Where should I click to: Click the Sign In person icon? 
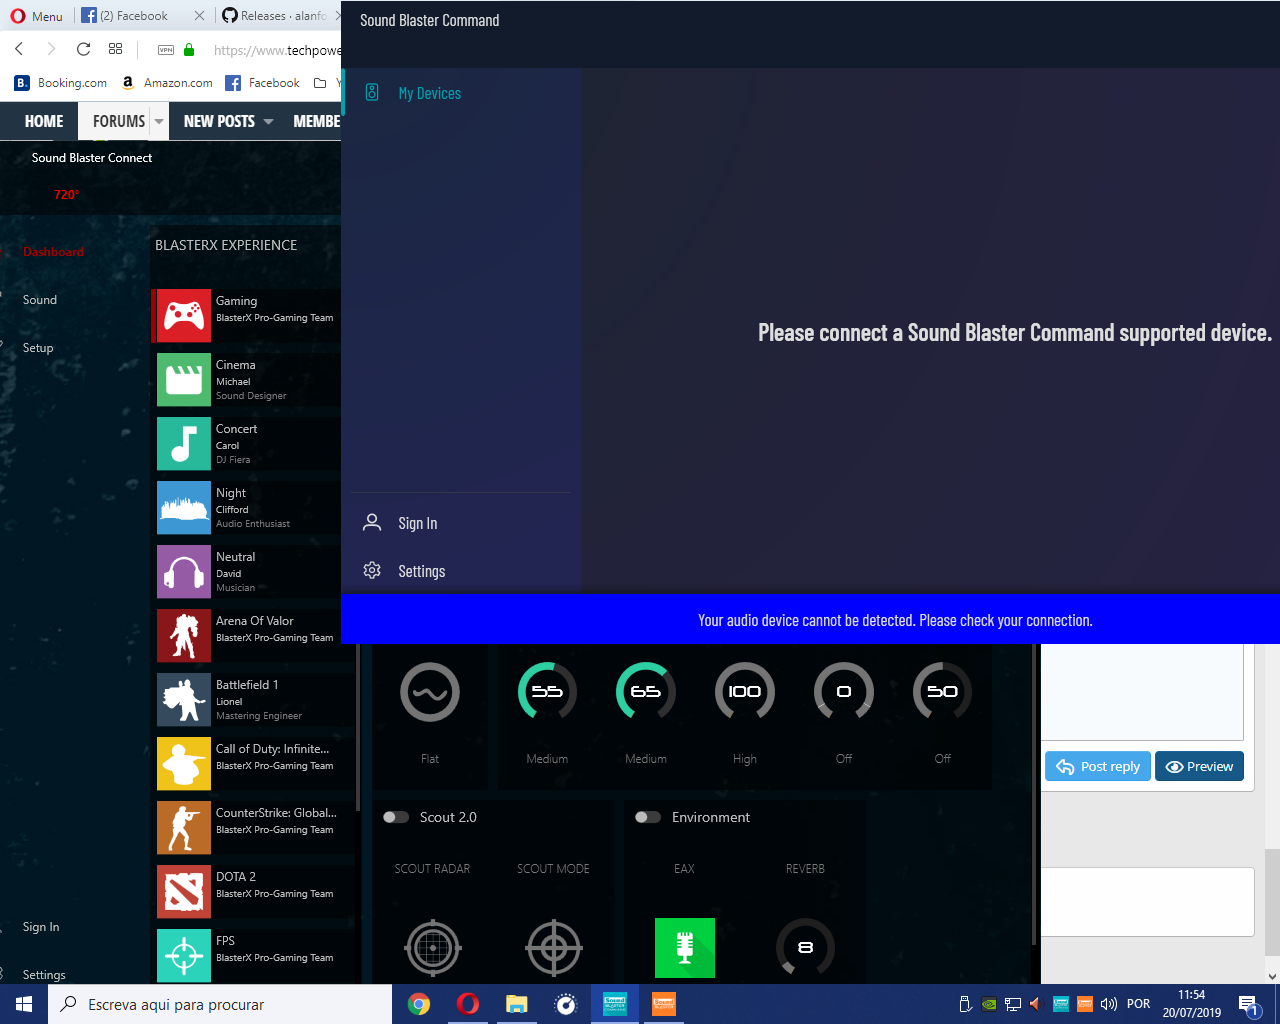pyautogui.click(x=372, y=522)
